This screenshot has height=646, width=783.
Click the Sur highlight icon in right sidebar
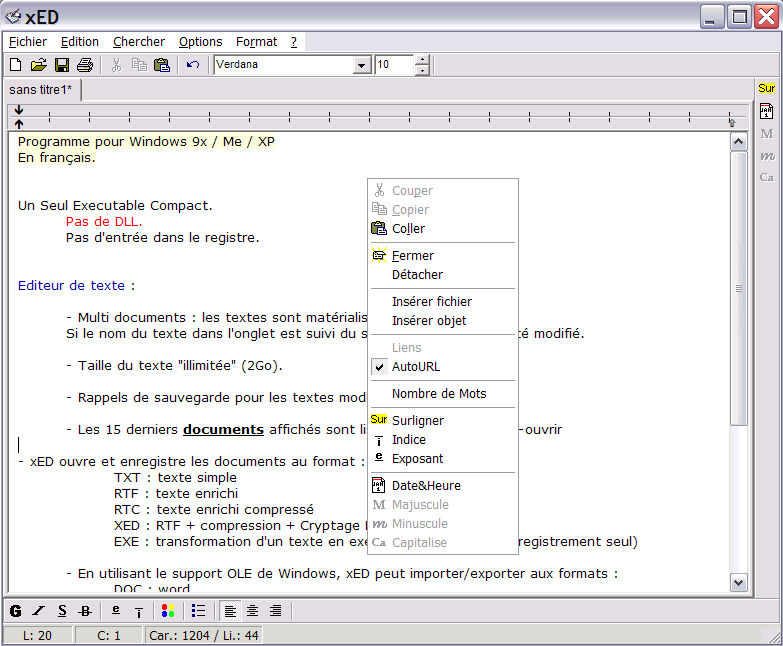click(767, 88)
